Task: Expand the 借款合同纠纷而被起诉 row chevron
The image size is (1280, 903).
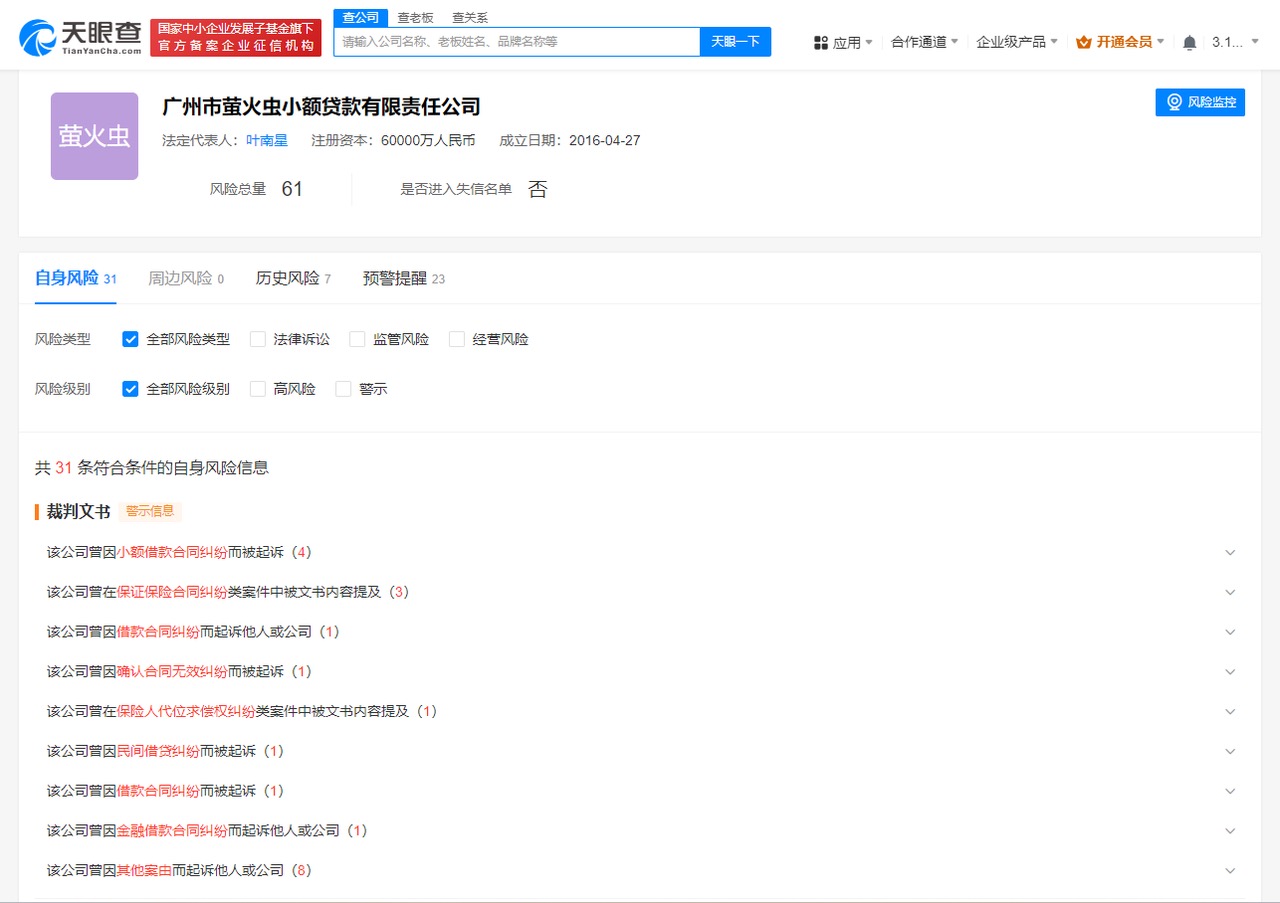Action: pos(1230,791)
